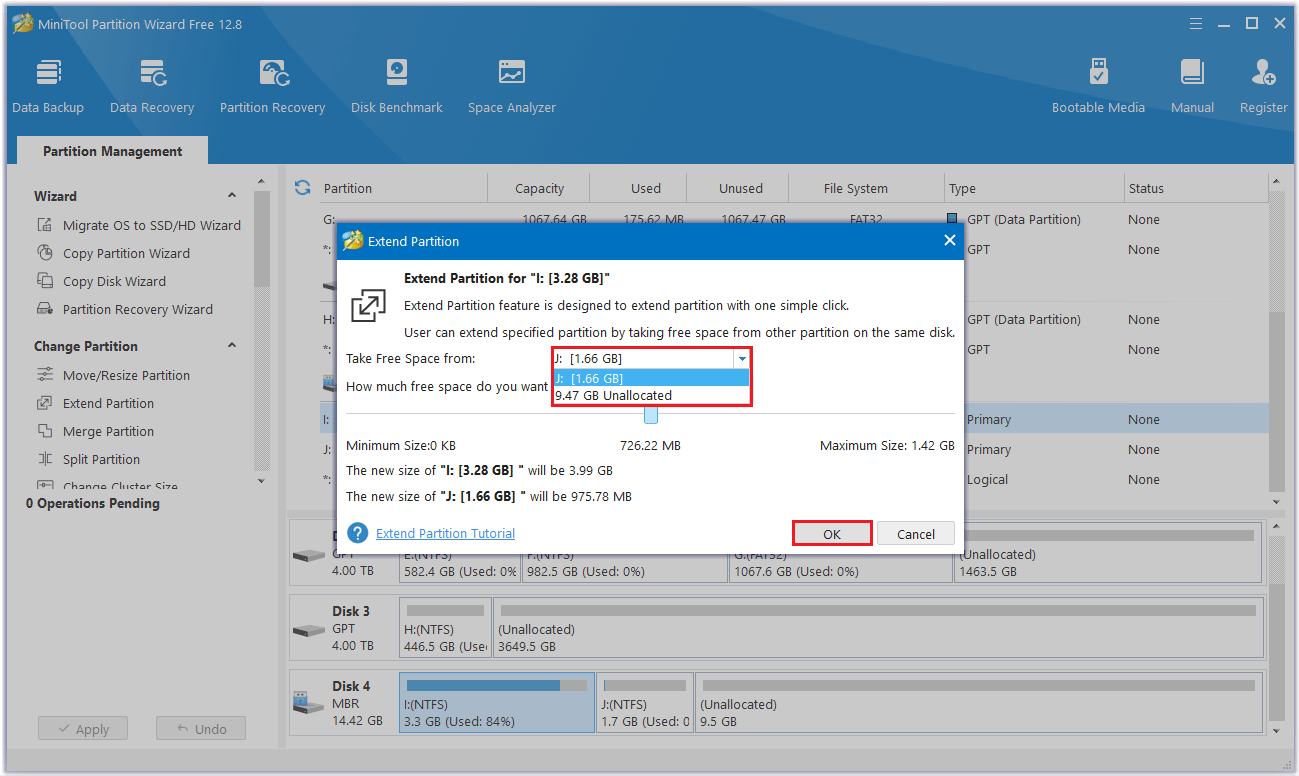Viewport: 1299px width, 776px height.
Task: Select 3649.5 GB Unallocated block on Disk 3
Action: pyautogui.click(x=878, y=628)
